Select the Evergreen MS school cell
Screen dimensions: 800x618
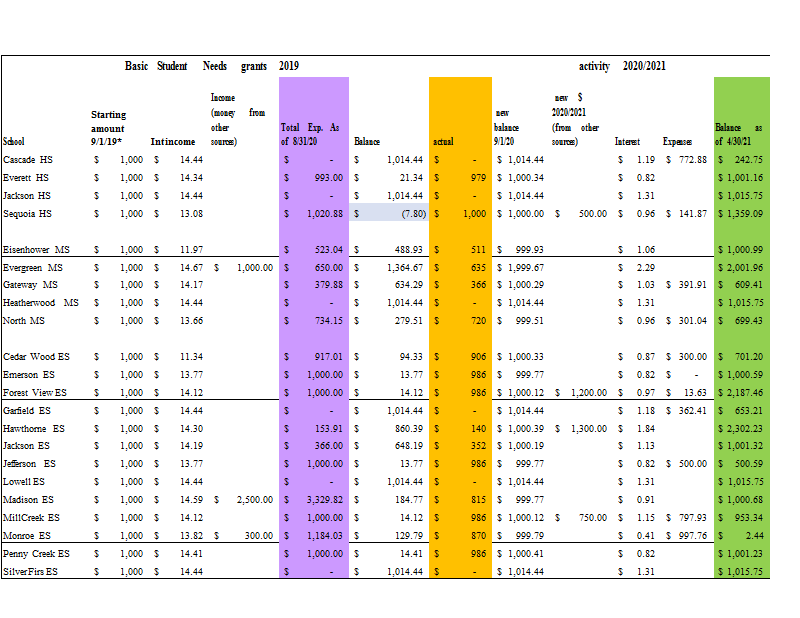pyautogui.click(x=33, y=268)
